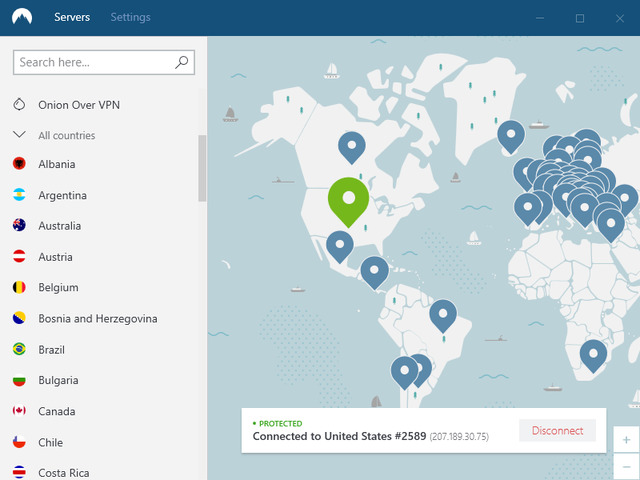The image size is (640, 480).
Task: Click the Argentina map pin behind Chile
Action: point(425,369)
